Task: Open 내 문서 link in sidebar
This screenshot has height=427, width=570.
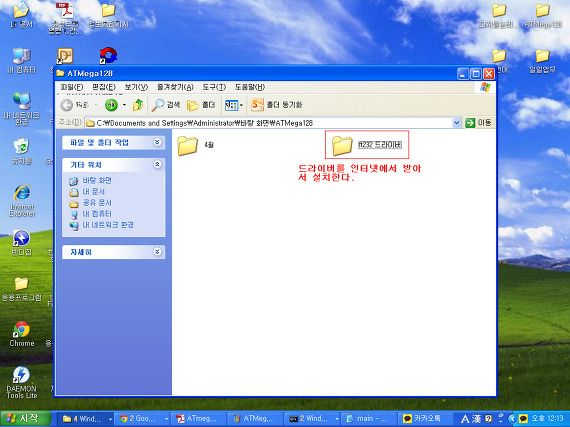Action: (87, 192)
